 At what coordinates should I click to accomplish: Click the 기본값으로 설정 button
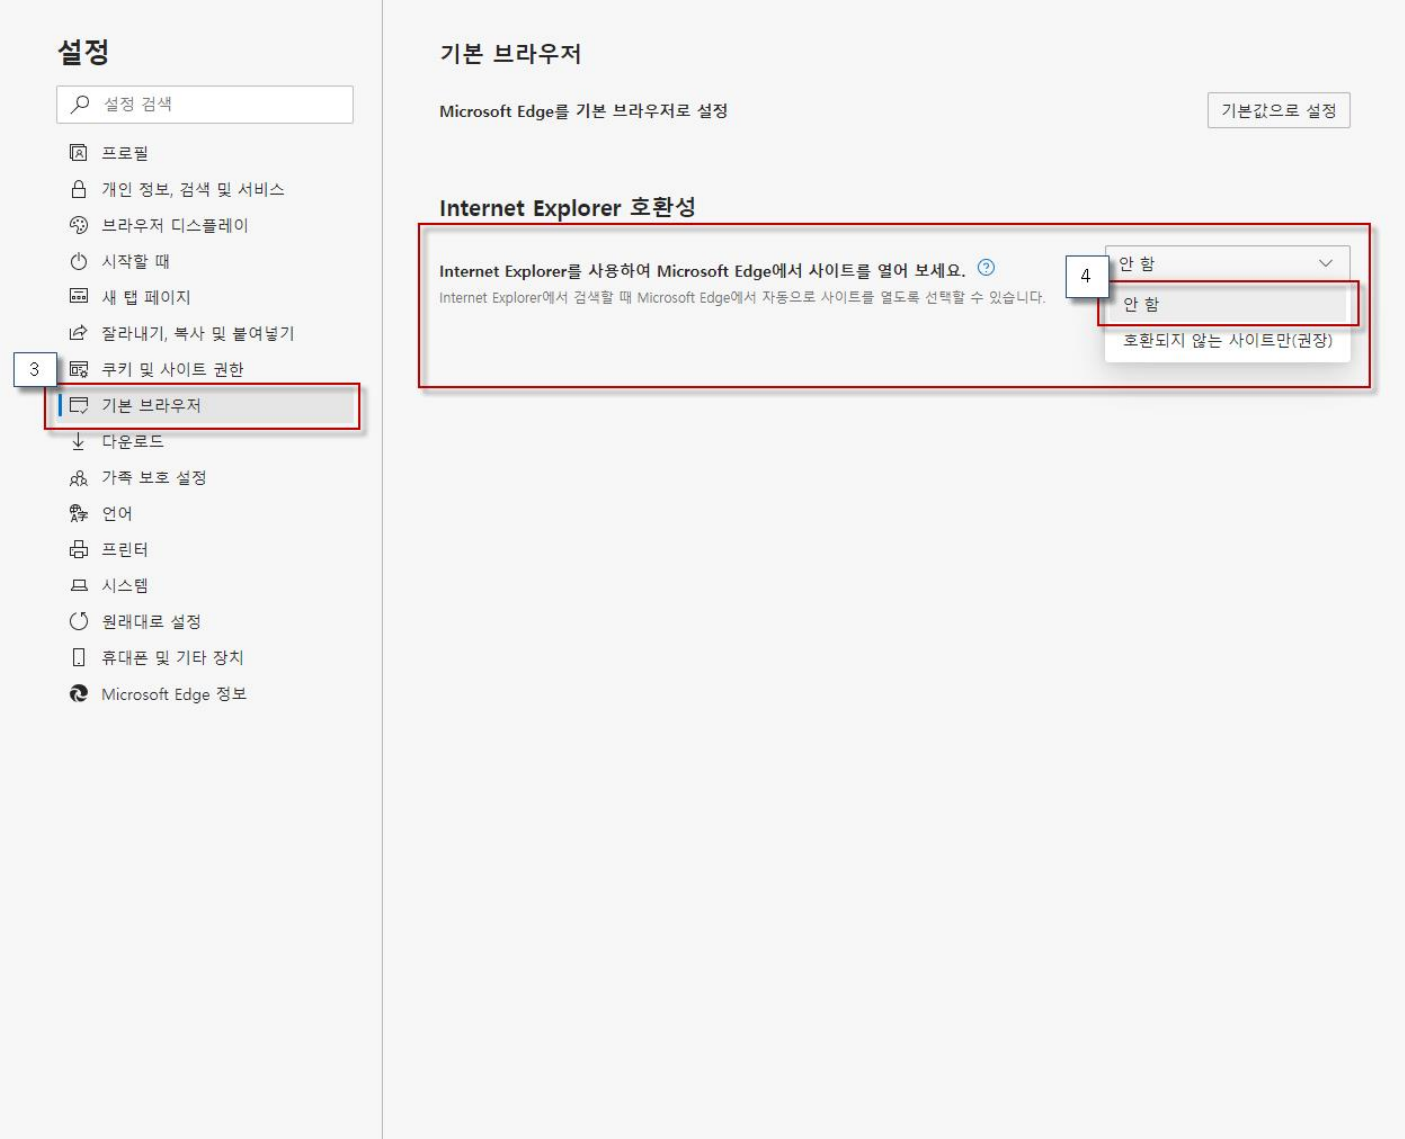(1278, 110)
